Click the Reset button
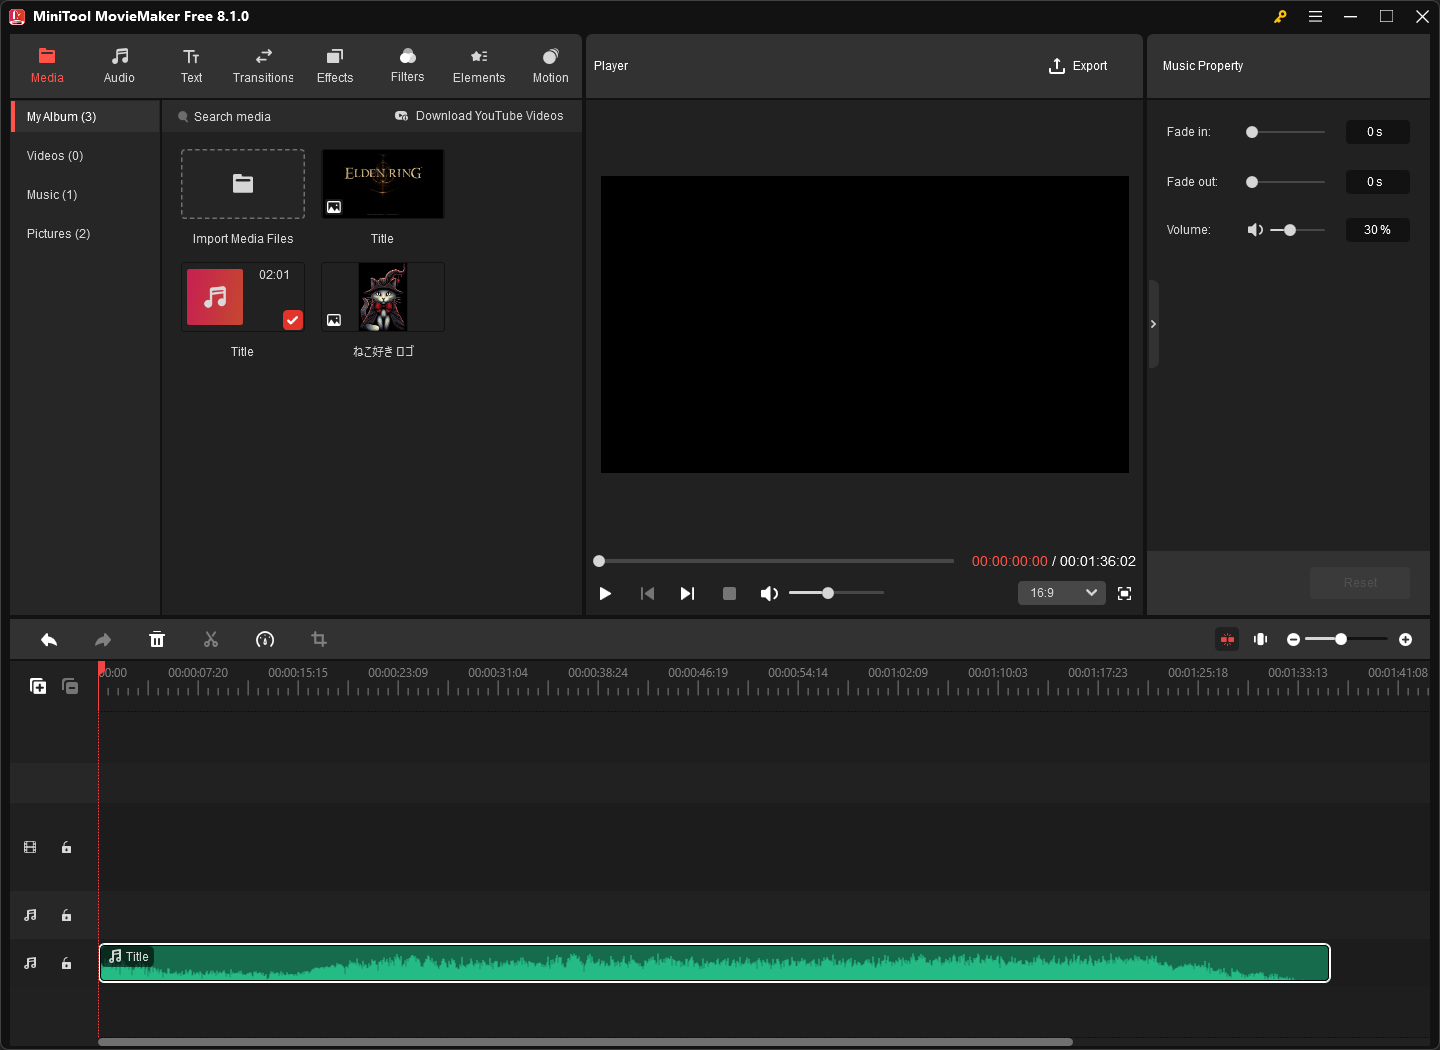 click(1360, 583)
